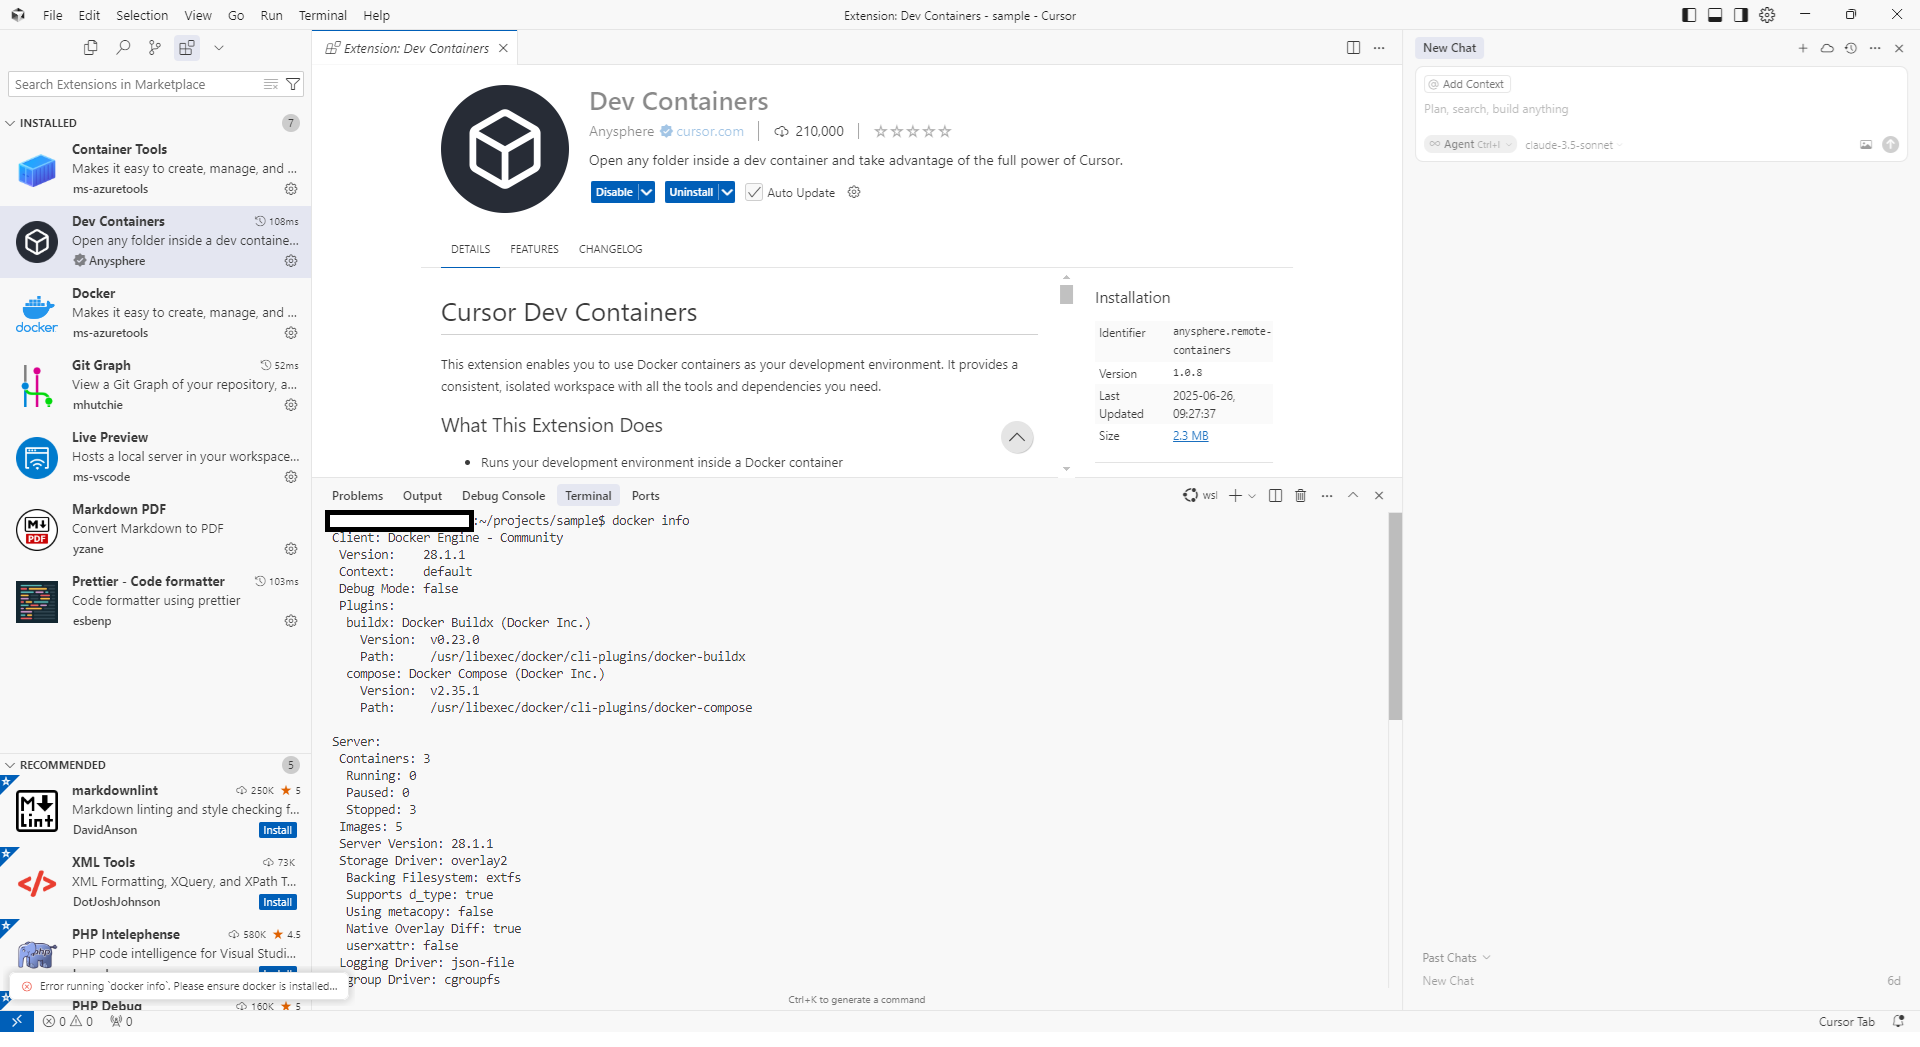Open the Terminal menu in menu bar
Image resolution: width=1920 pixels, height=1047 pixels.
[x=322, y=15]
